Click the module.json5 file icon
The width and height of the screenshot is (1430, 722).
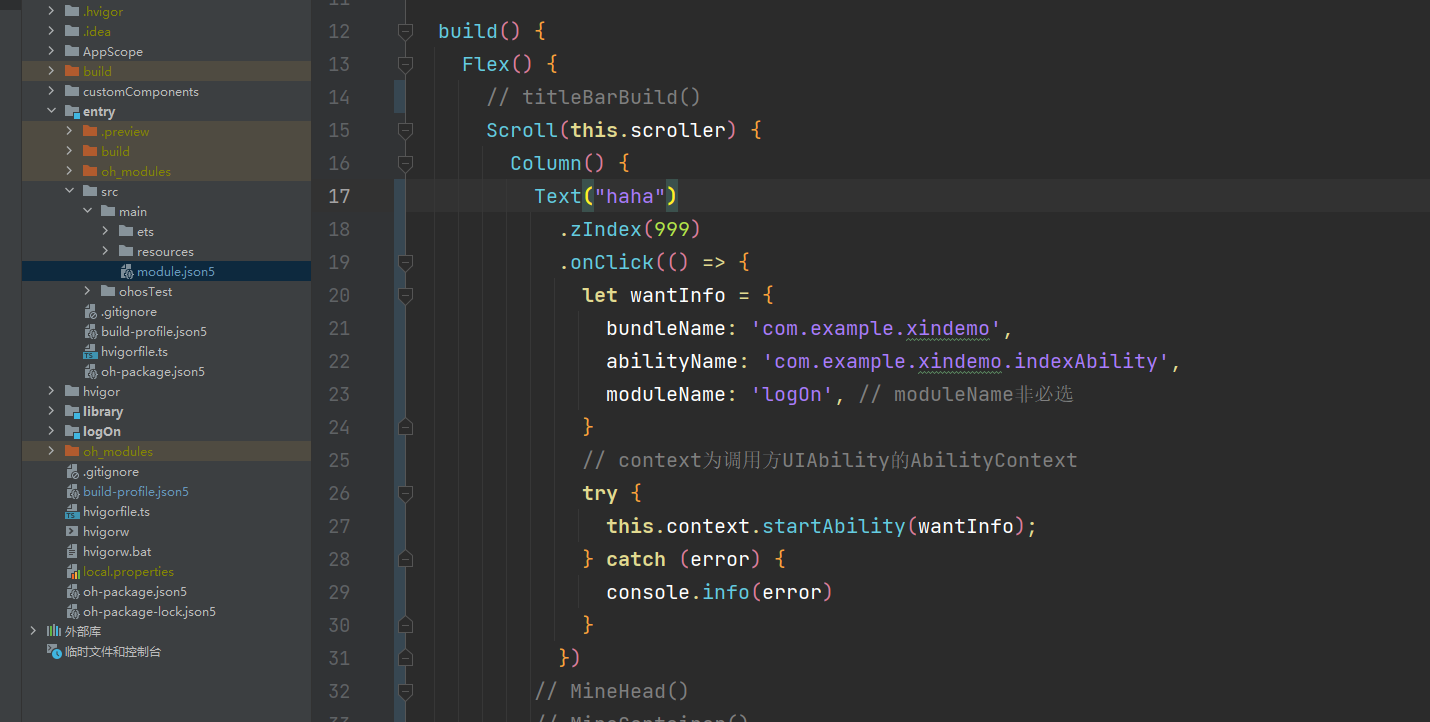(127, 272)
